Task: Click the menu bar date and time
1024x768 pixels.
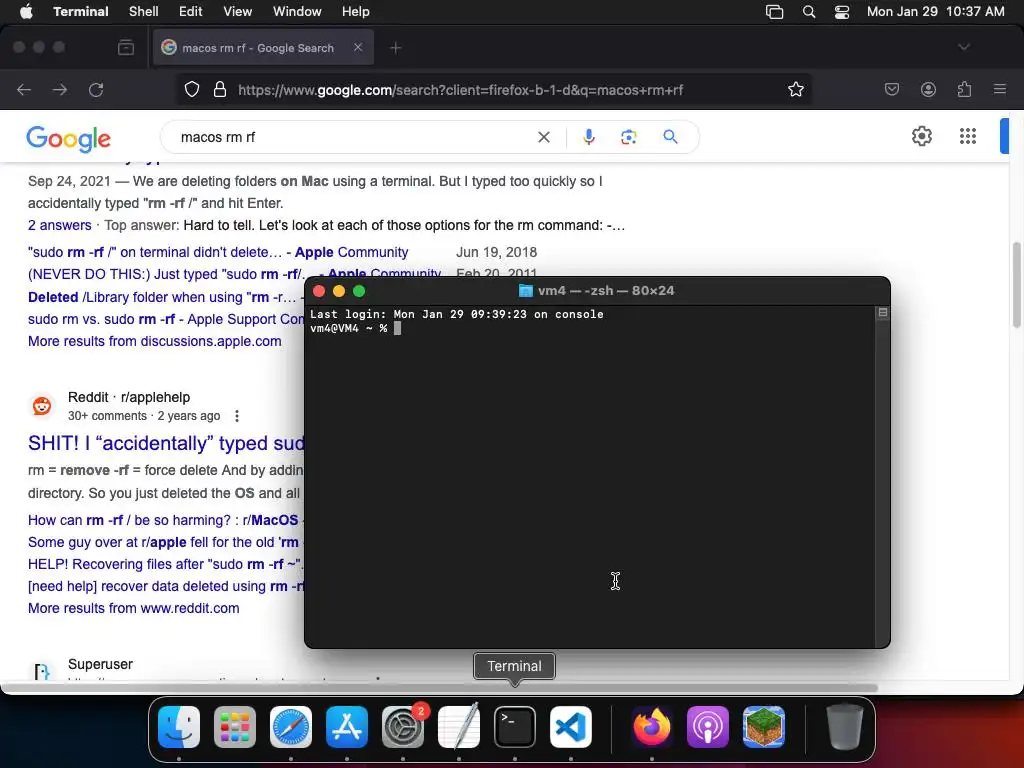Action: (935, 12)
